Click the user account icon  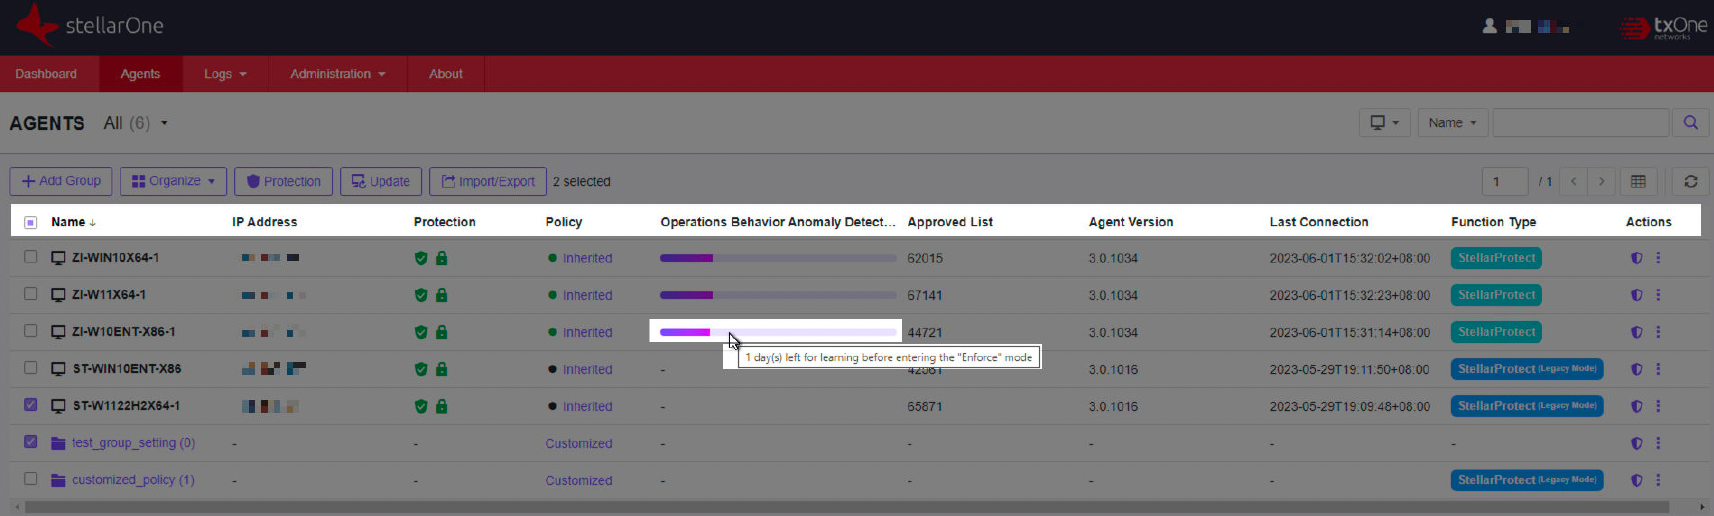(1489, 27)
